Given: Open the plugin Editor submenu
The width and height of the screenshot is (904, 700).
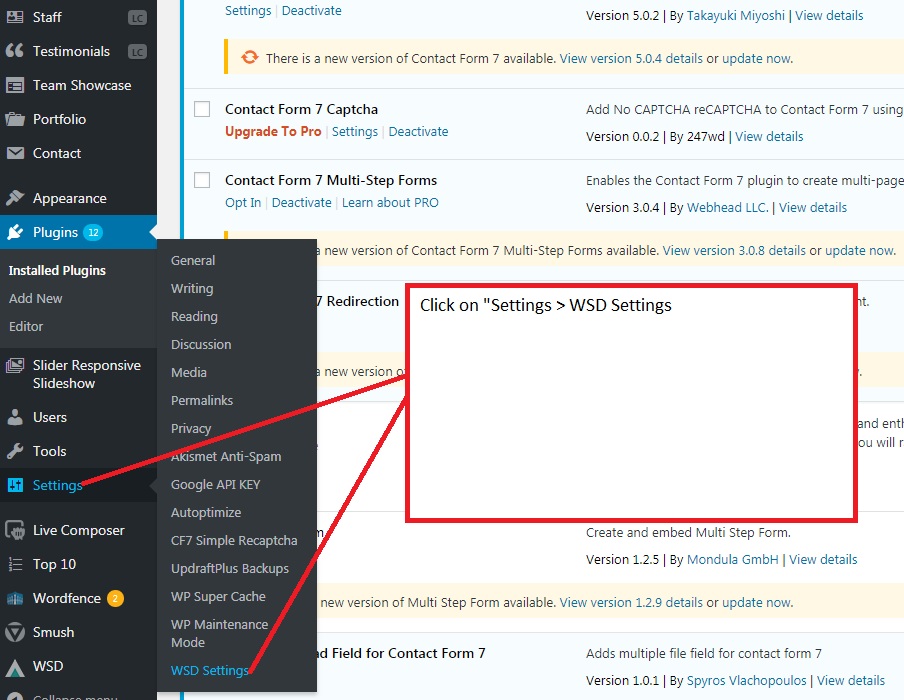Looking at the screenshot, I should (x=26, y=326).
